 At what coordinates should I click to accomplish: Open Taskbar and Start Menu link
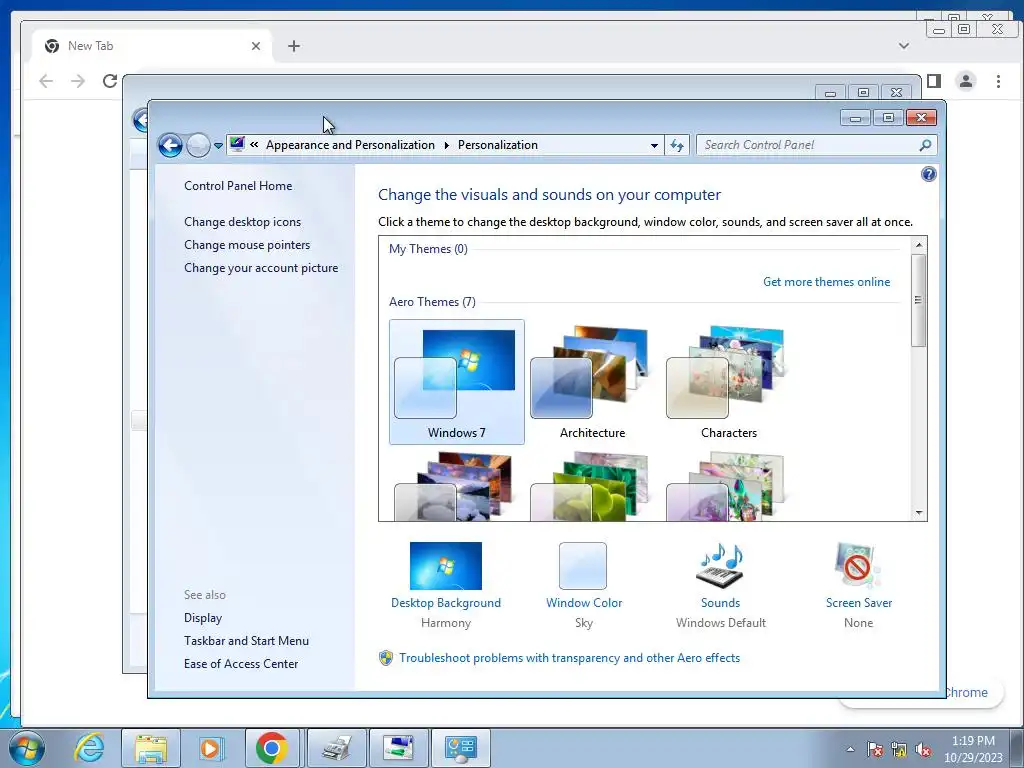[x=246, y=640]
